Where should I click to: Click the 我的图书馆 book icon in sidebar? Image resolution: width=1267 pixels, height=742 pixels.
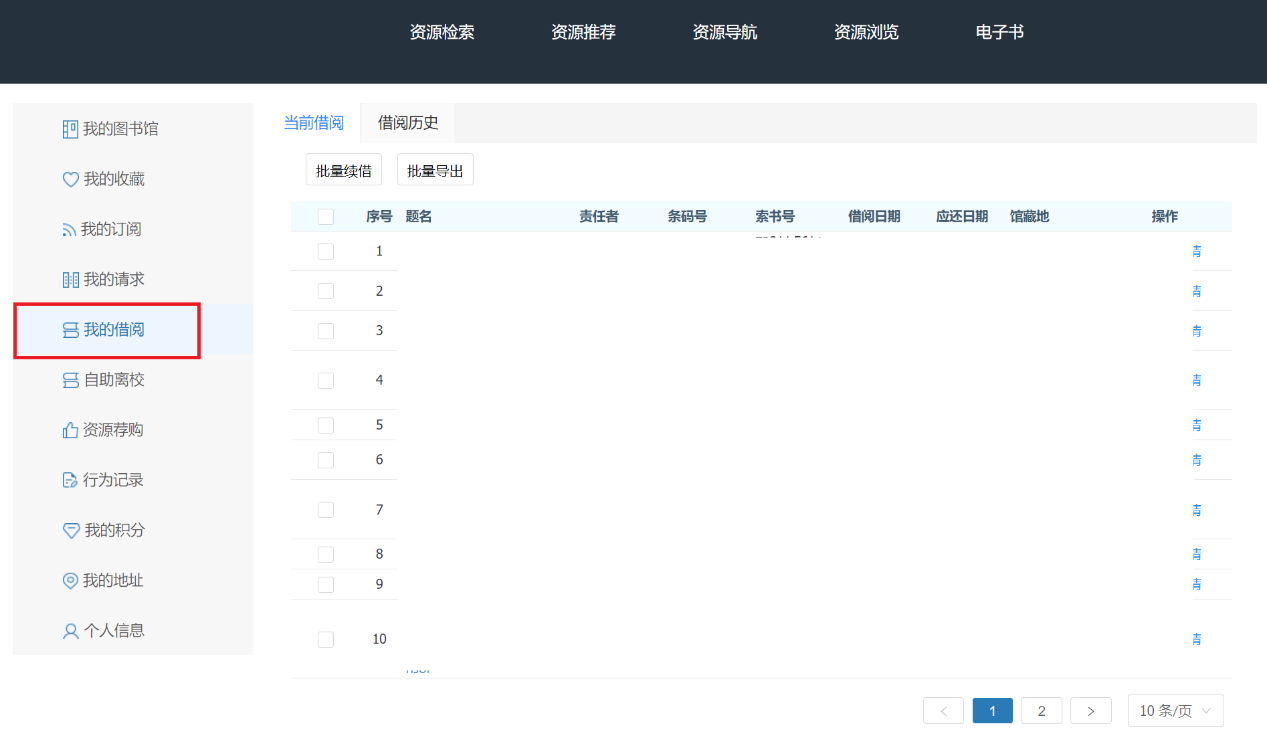[x=70, y=129]
